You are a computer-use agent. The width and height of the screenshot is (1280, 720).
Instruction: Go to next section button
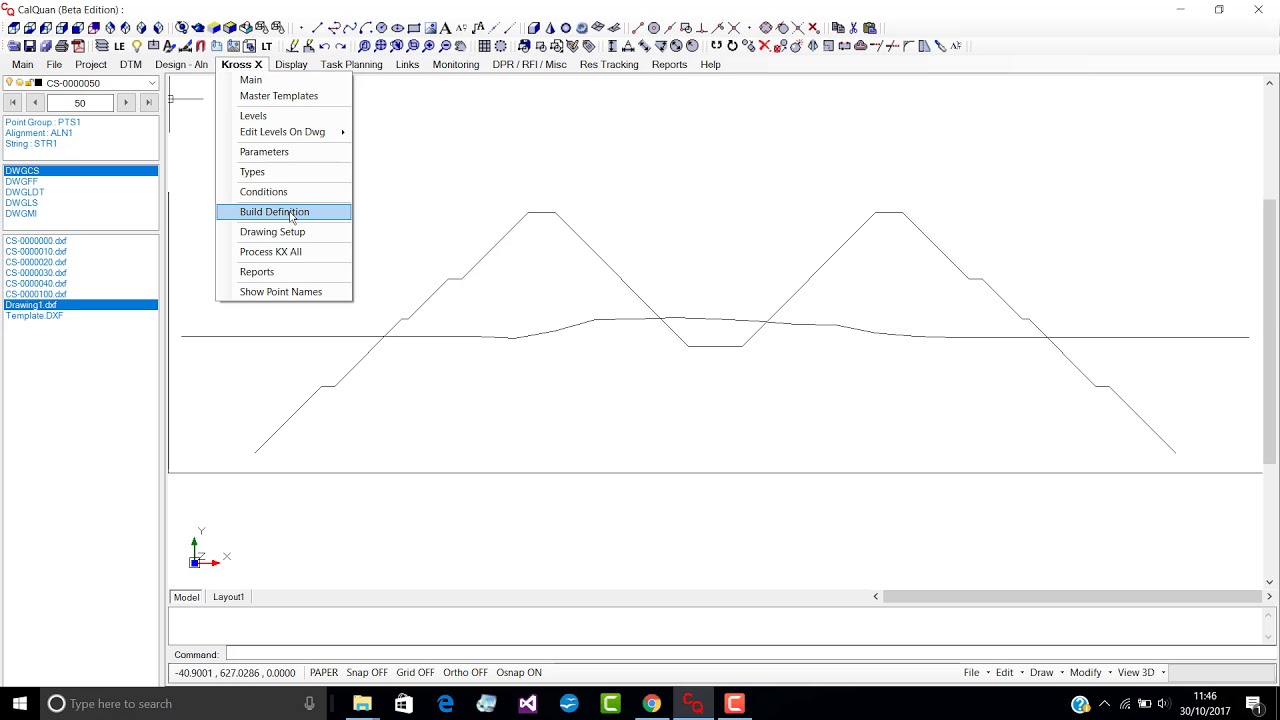coord(126,102)
